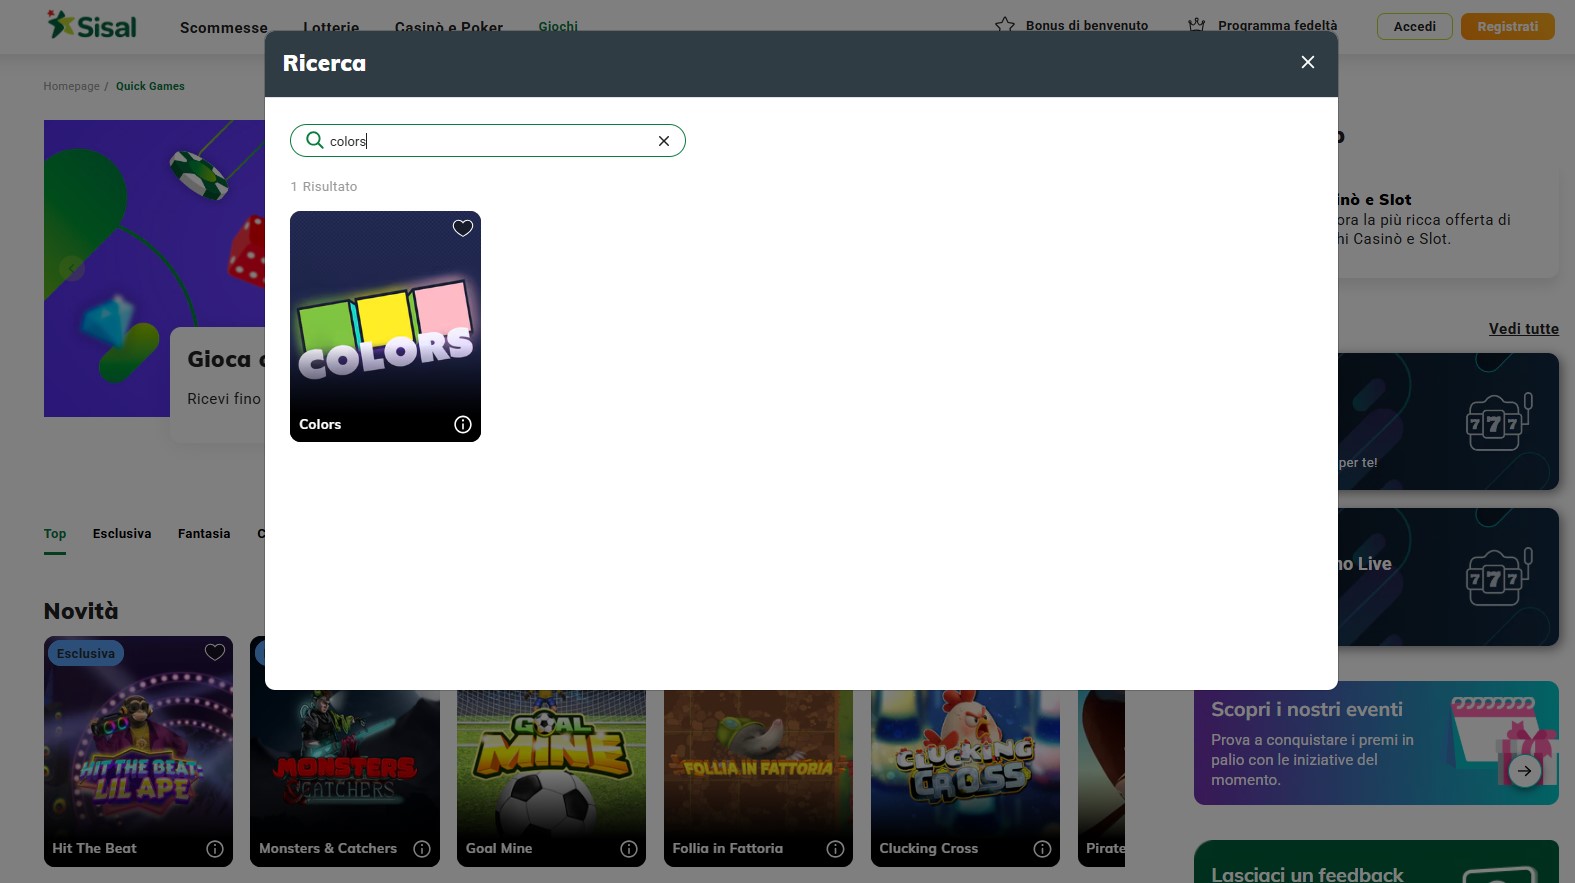The height and width of the screenshot is (883, 1575).
Task: Clear the search field text
Action: (663, 141)
